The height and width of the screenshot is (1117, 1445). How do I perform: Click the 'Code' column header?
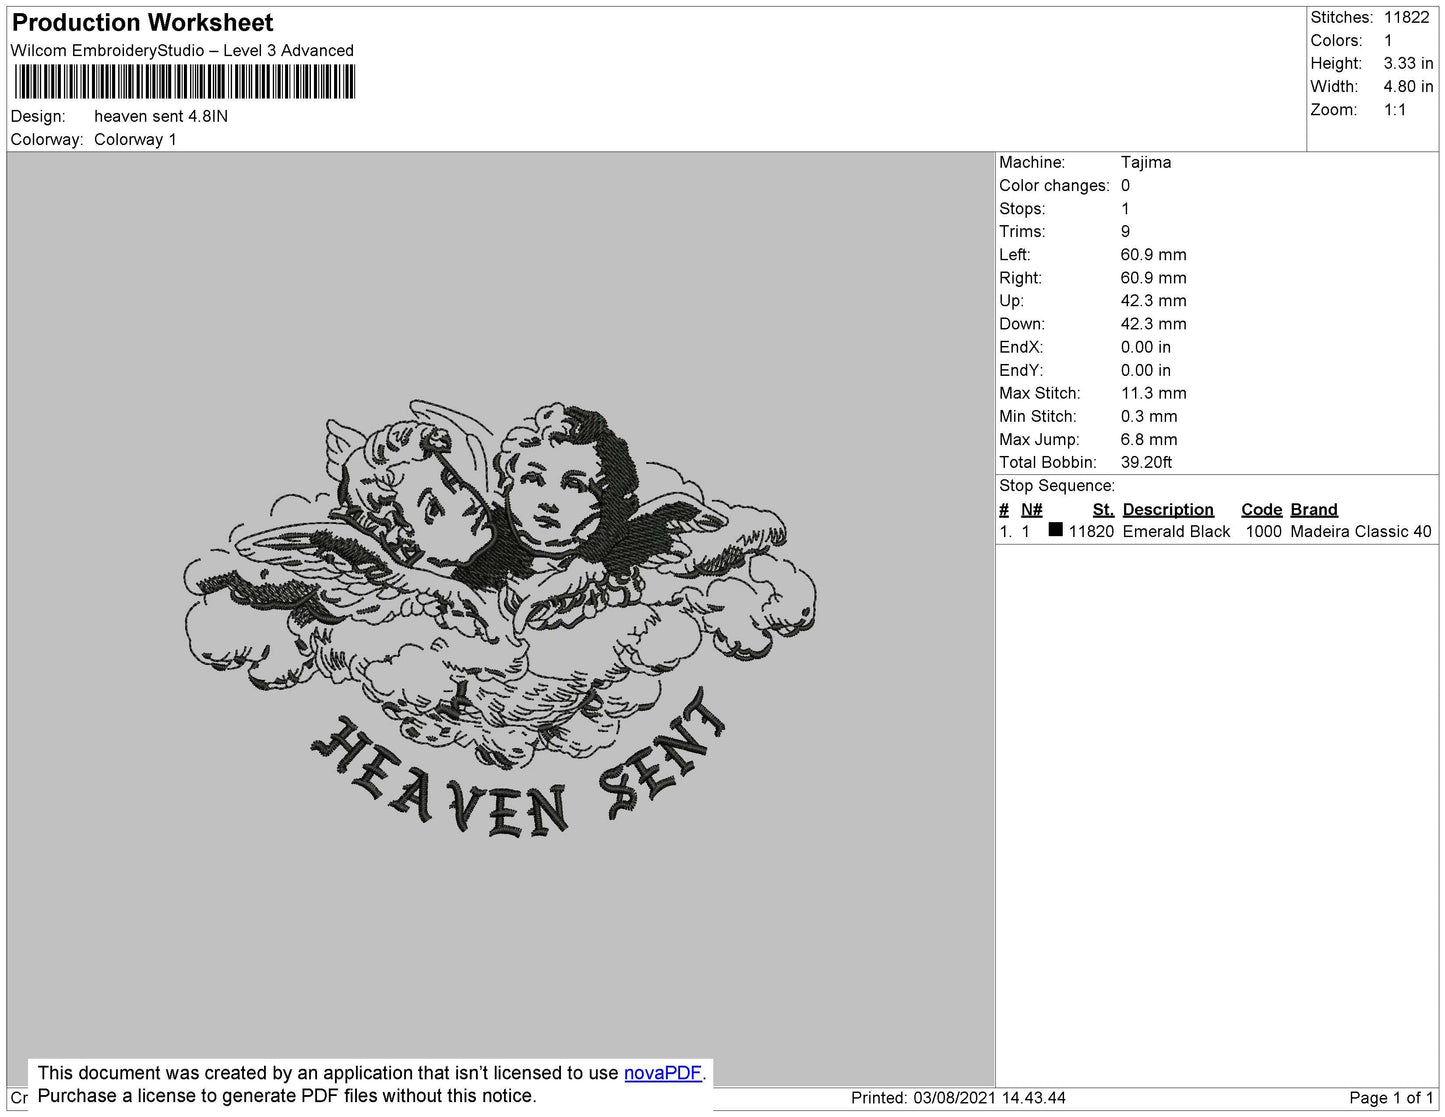(1261, 509)
